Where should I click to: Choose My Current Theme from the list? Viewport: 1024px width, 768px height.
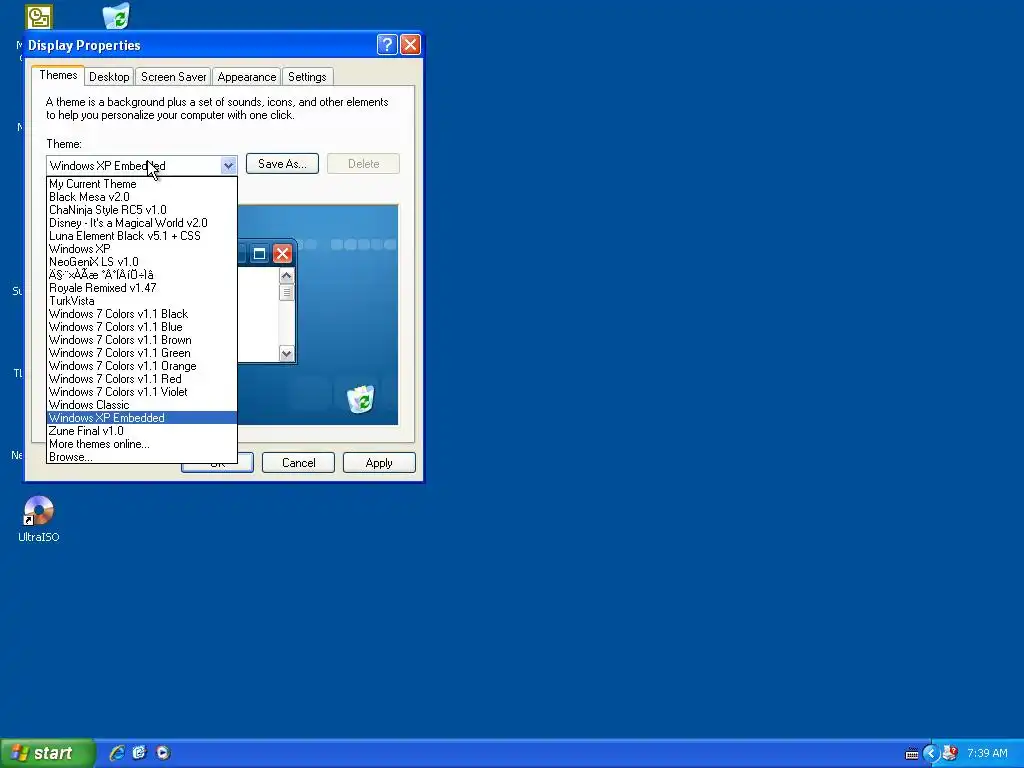pyautogui.click(x=142, y=184)
